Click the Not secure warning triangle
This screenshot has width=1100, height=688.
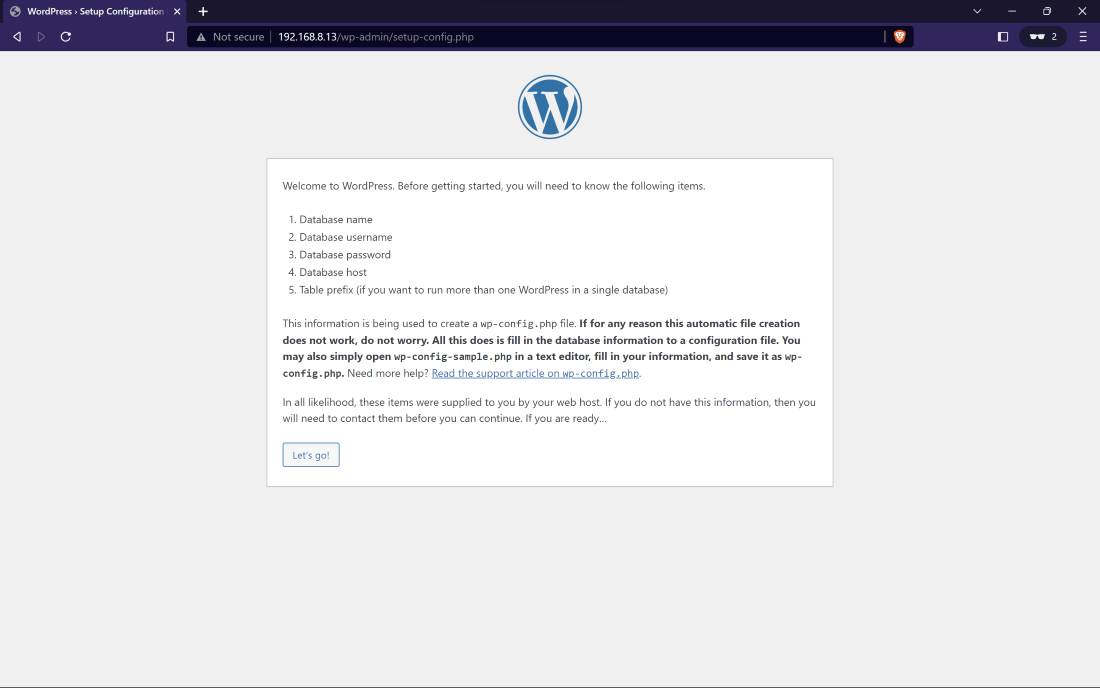pyautogui.click(x=201, y=37)
